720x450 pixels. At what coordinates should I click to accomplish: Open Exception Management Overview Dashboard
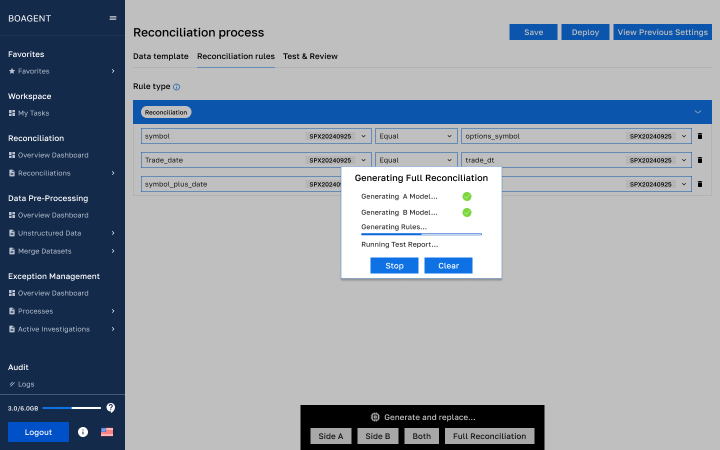(53, 293)
